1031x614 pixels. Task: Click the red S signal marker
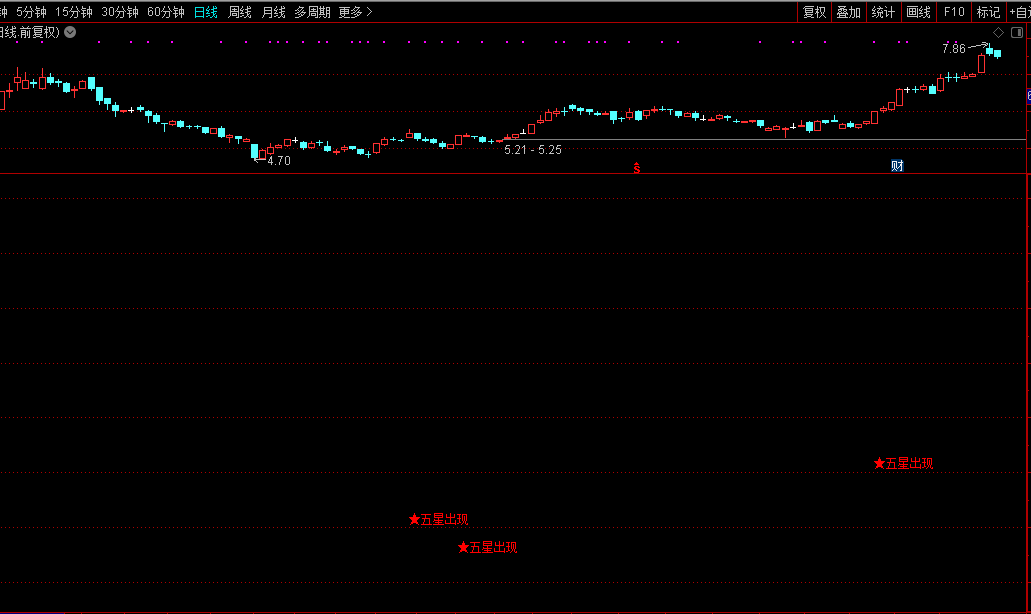(636, 167)
